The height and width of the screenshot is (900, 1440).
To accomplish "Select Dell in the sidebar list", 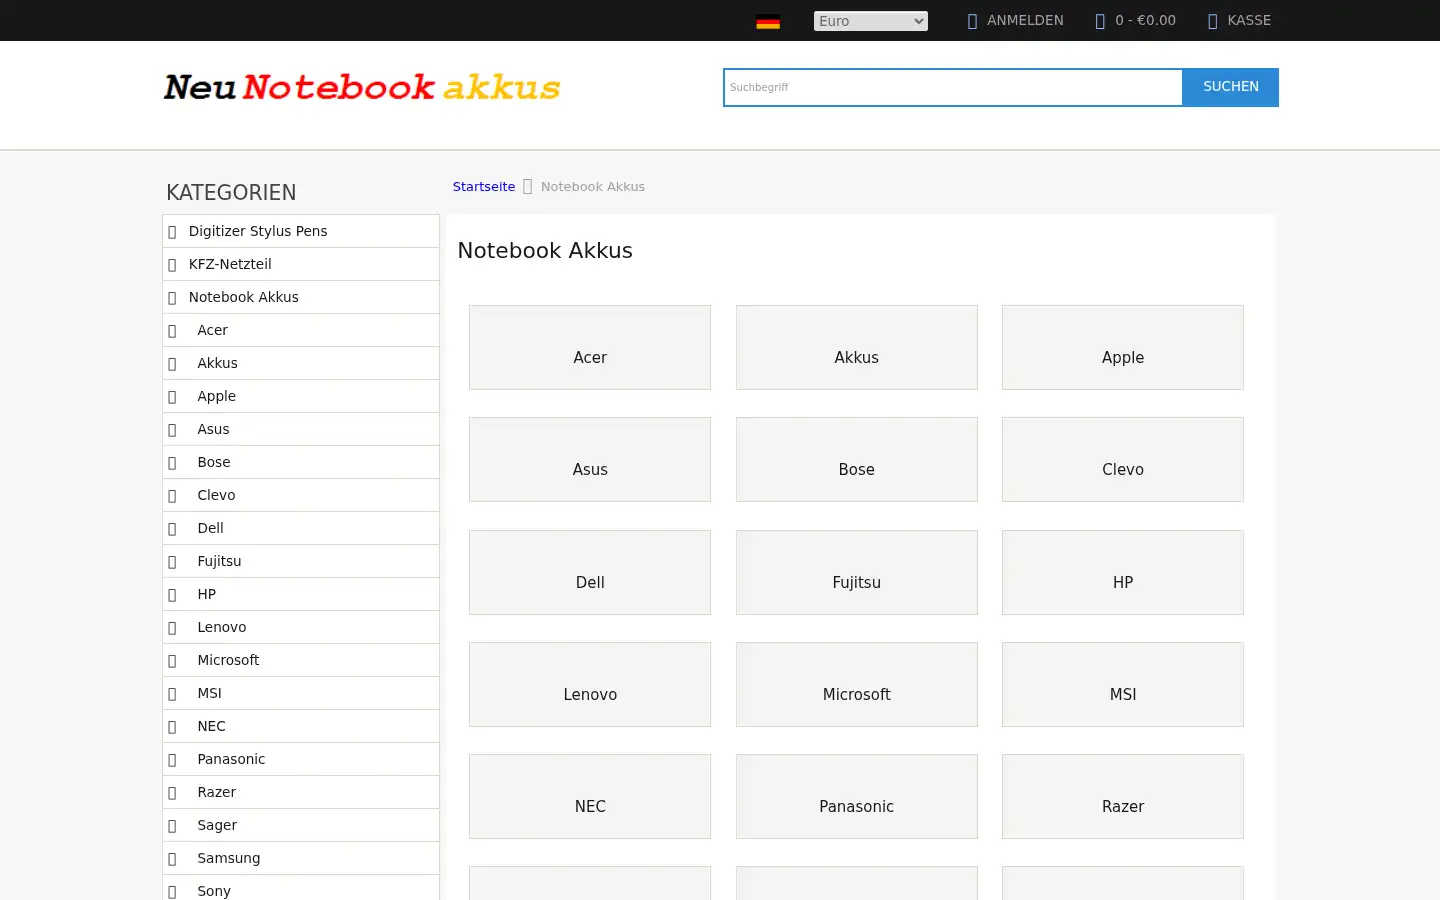I will 301,528.
